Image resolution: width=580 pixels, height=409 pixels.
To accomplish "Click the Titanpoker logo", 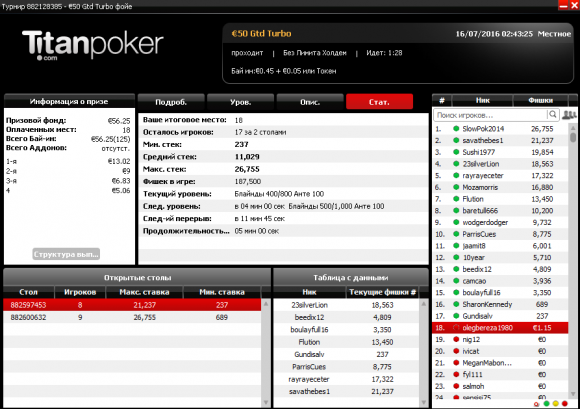I will (92, 45).
